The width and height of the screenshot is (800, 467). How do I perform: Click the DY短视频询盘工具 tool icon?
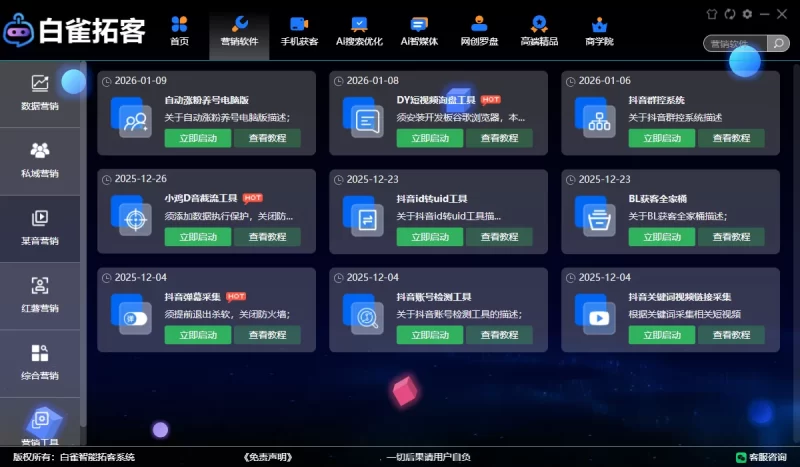[363, 117]
